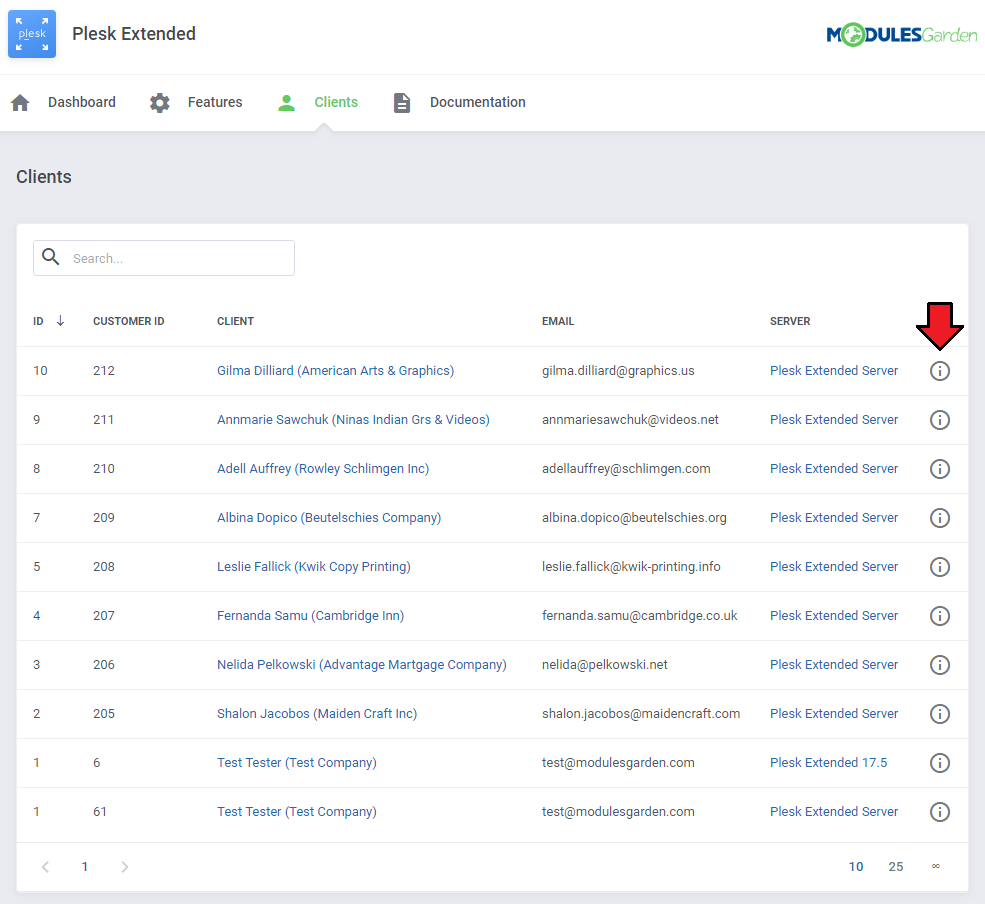This screenshot has width=985, height=904.
Task: Click customer ID 212 cell
Action: 104,371
